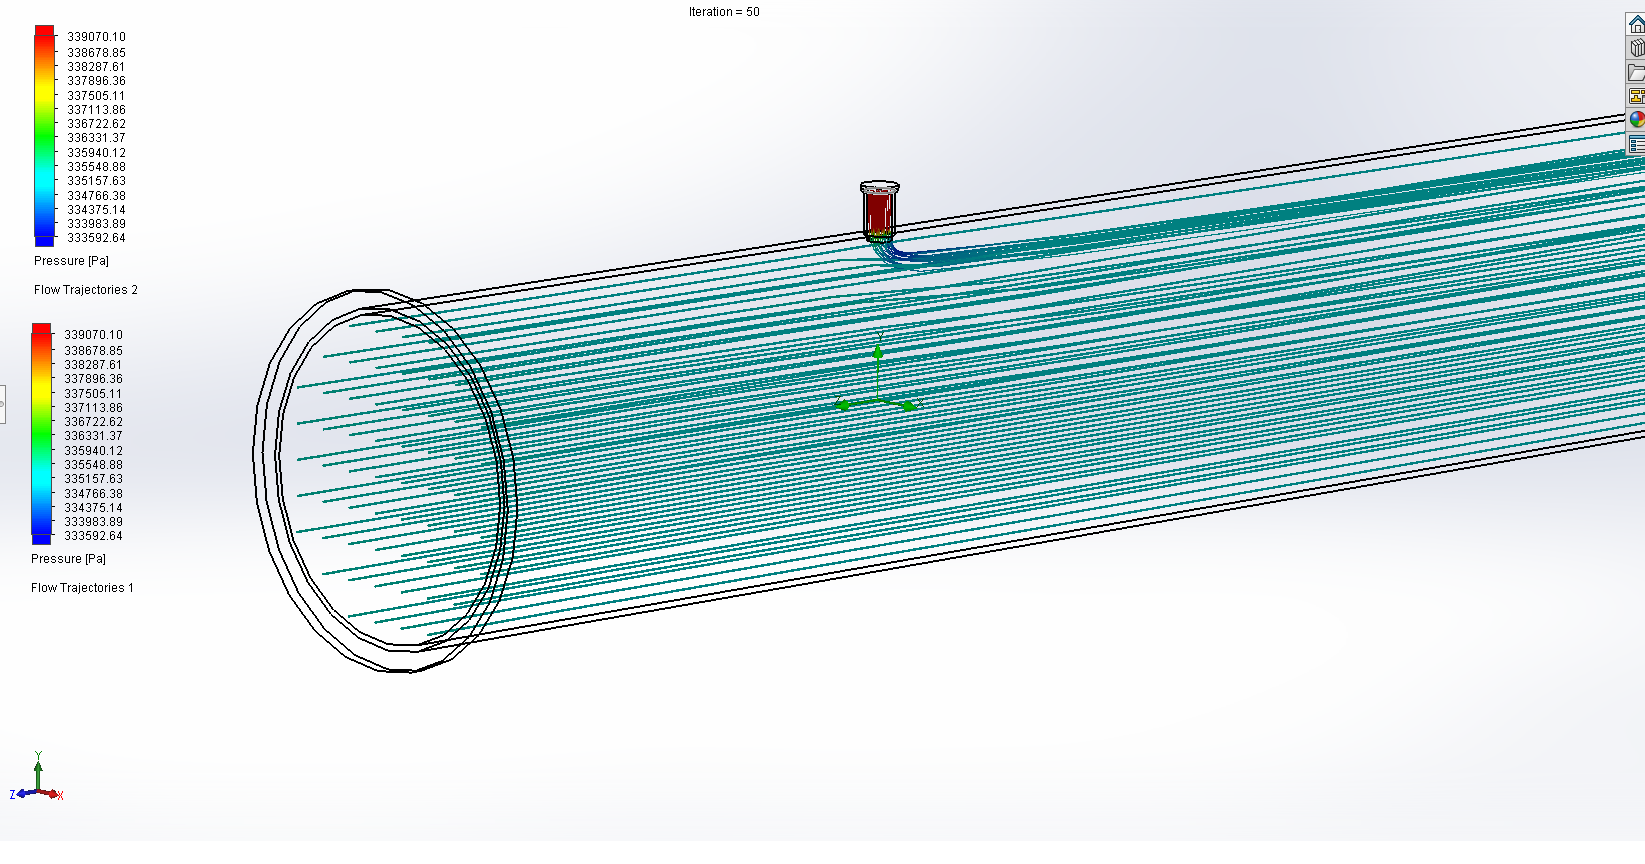This screenshot has height=864, width=1645.
Task: Click value 337505.11 in the lower legend
Action: tap(93, 394)
